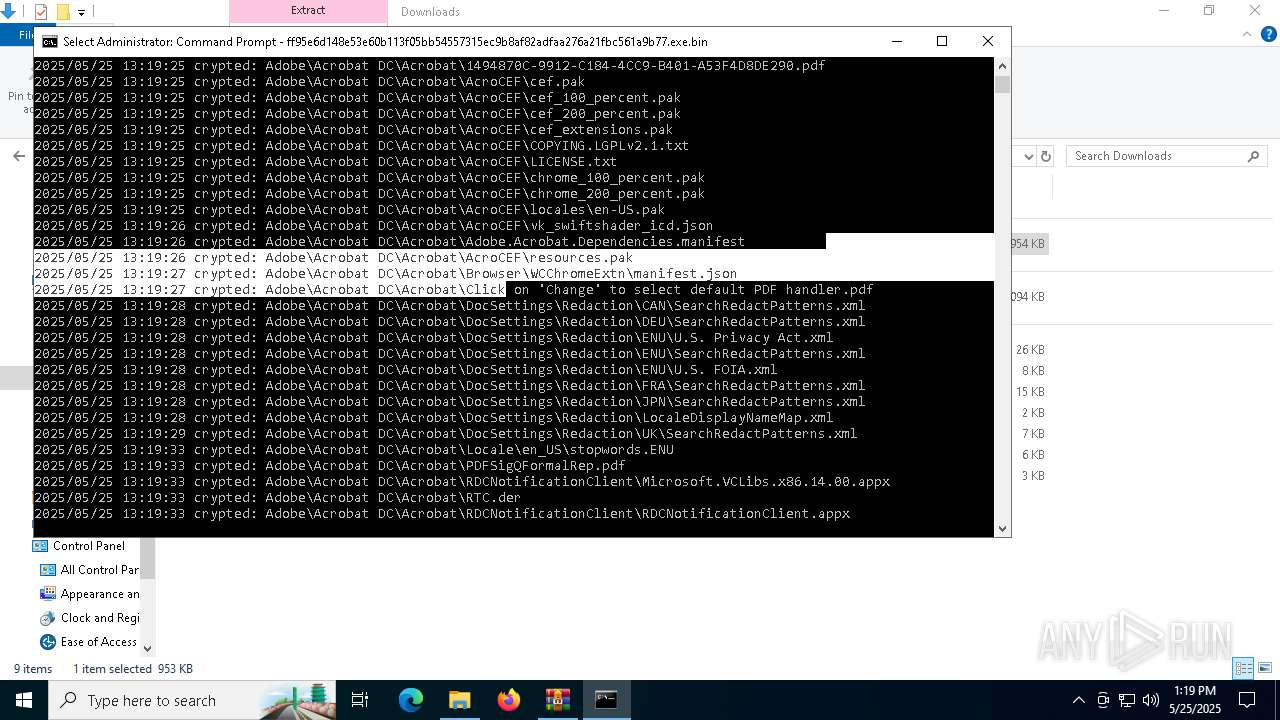Launch Firefox from the taskbar
Viewport: 1280px width, 720px height.
pyautogui.click(x=509, y=700)
